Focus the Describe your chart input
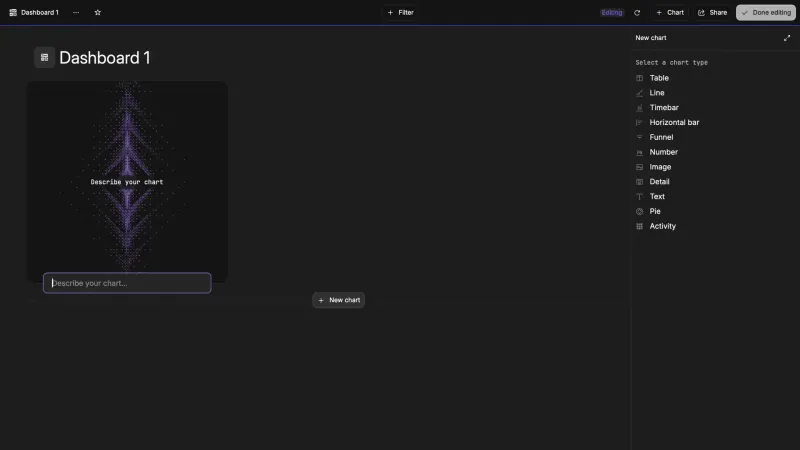Image resolution: width=800 pixels, height=450 pixels. [x=127, y=283]
